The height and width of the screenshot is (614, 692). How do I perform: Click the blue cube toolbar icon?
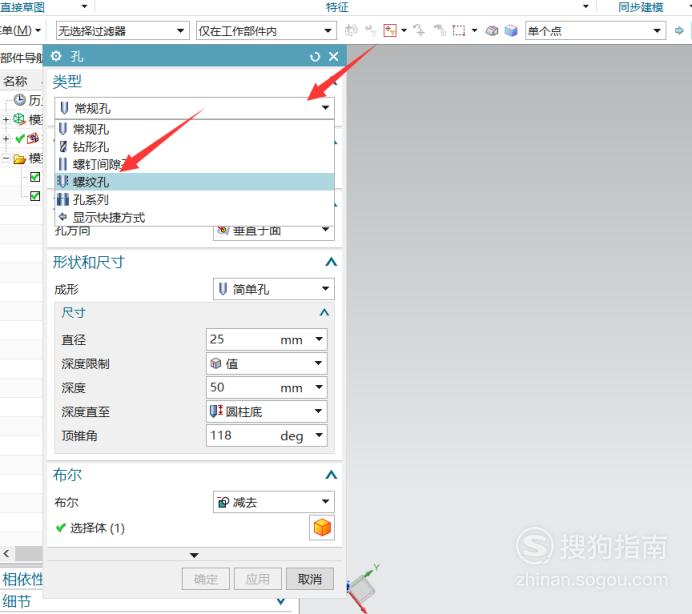click(511, 30)
